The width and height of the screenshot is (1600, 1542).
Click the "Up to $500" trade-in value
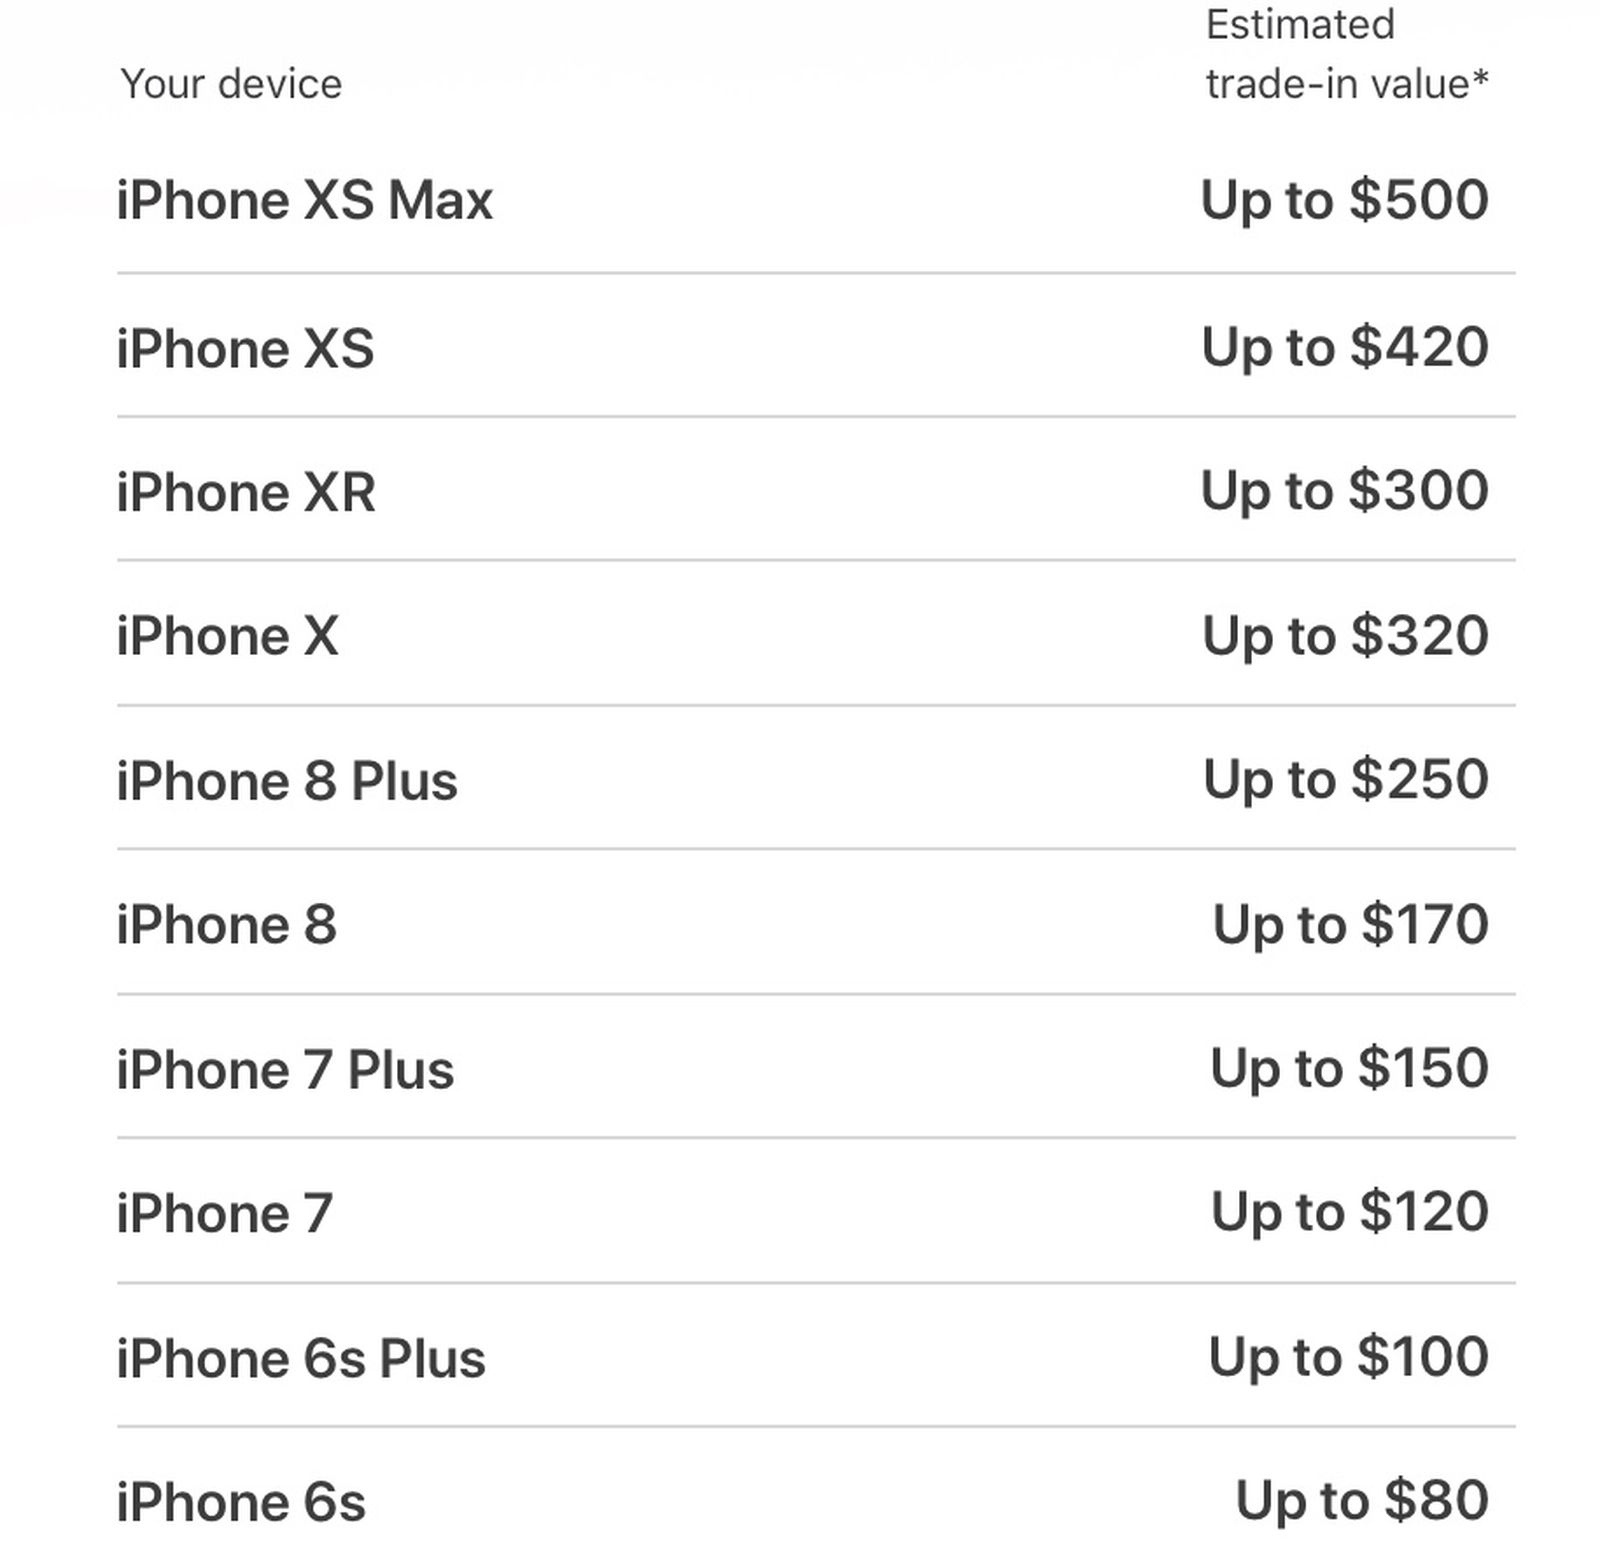pyautogui.click(x=1345, y=200)
